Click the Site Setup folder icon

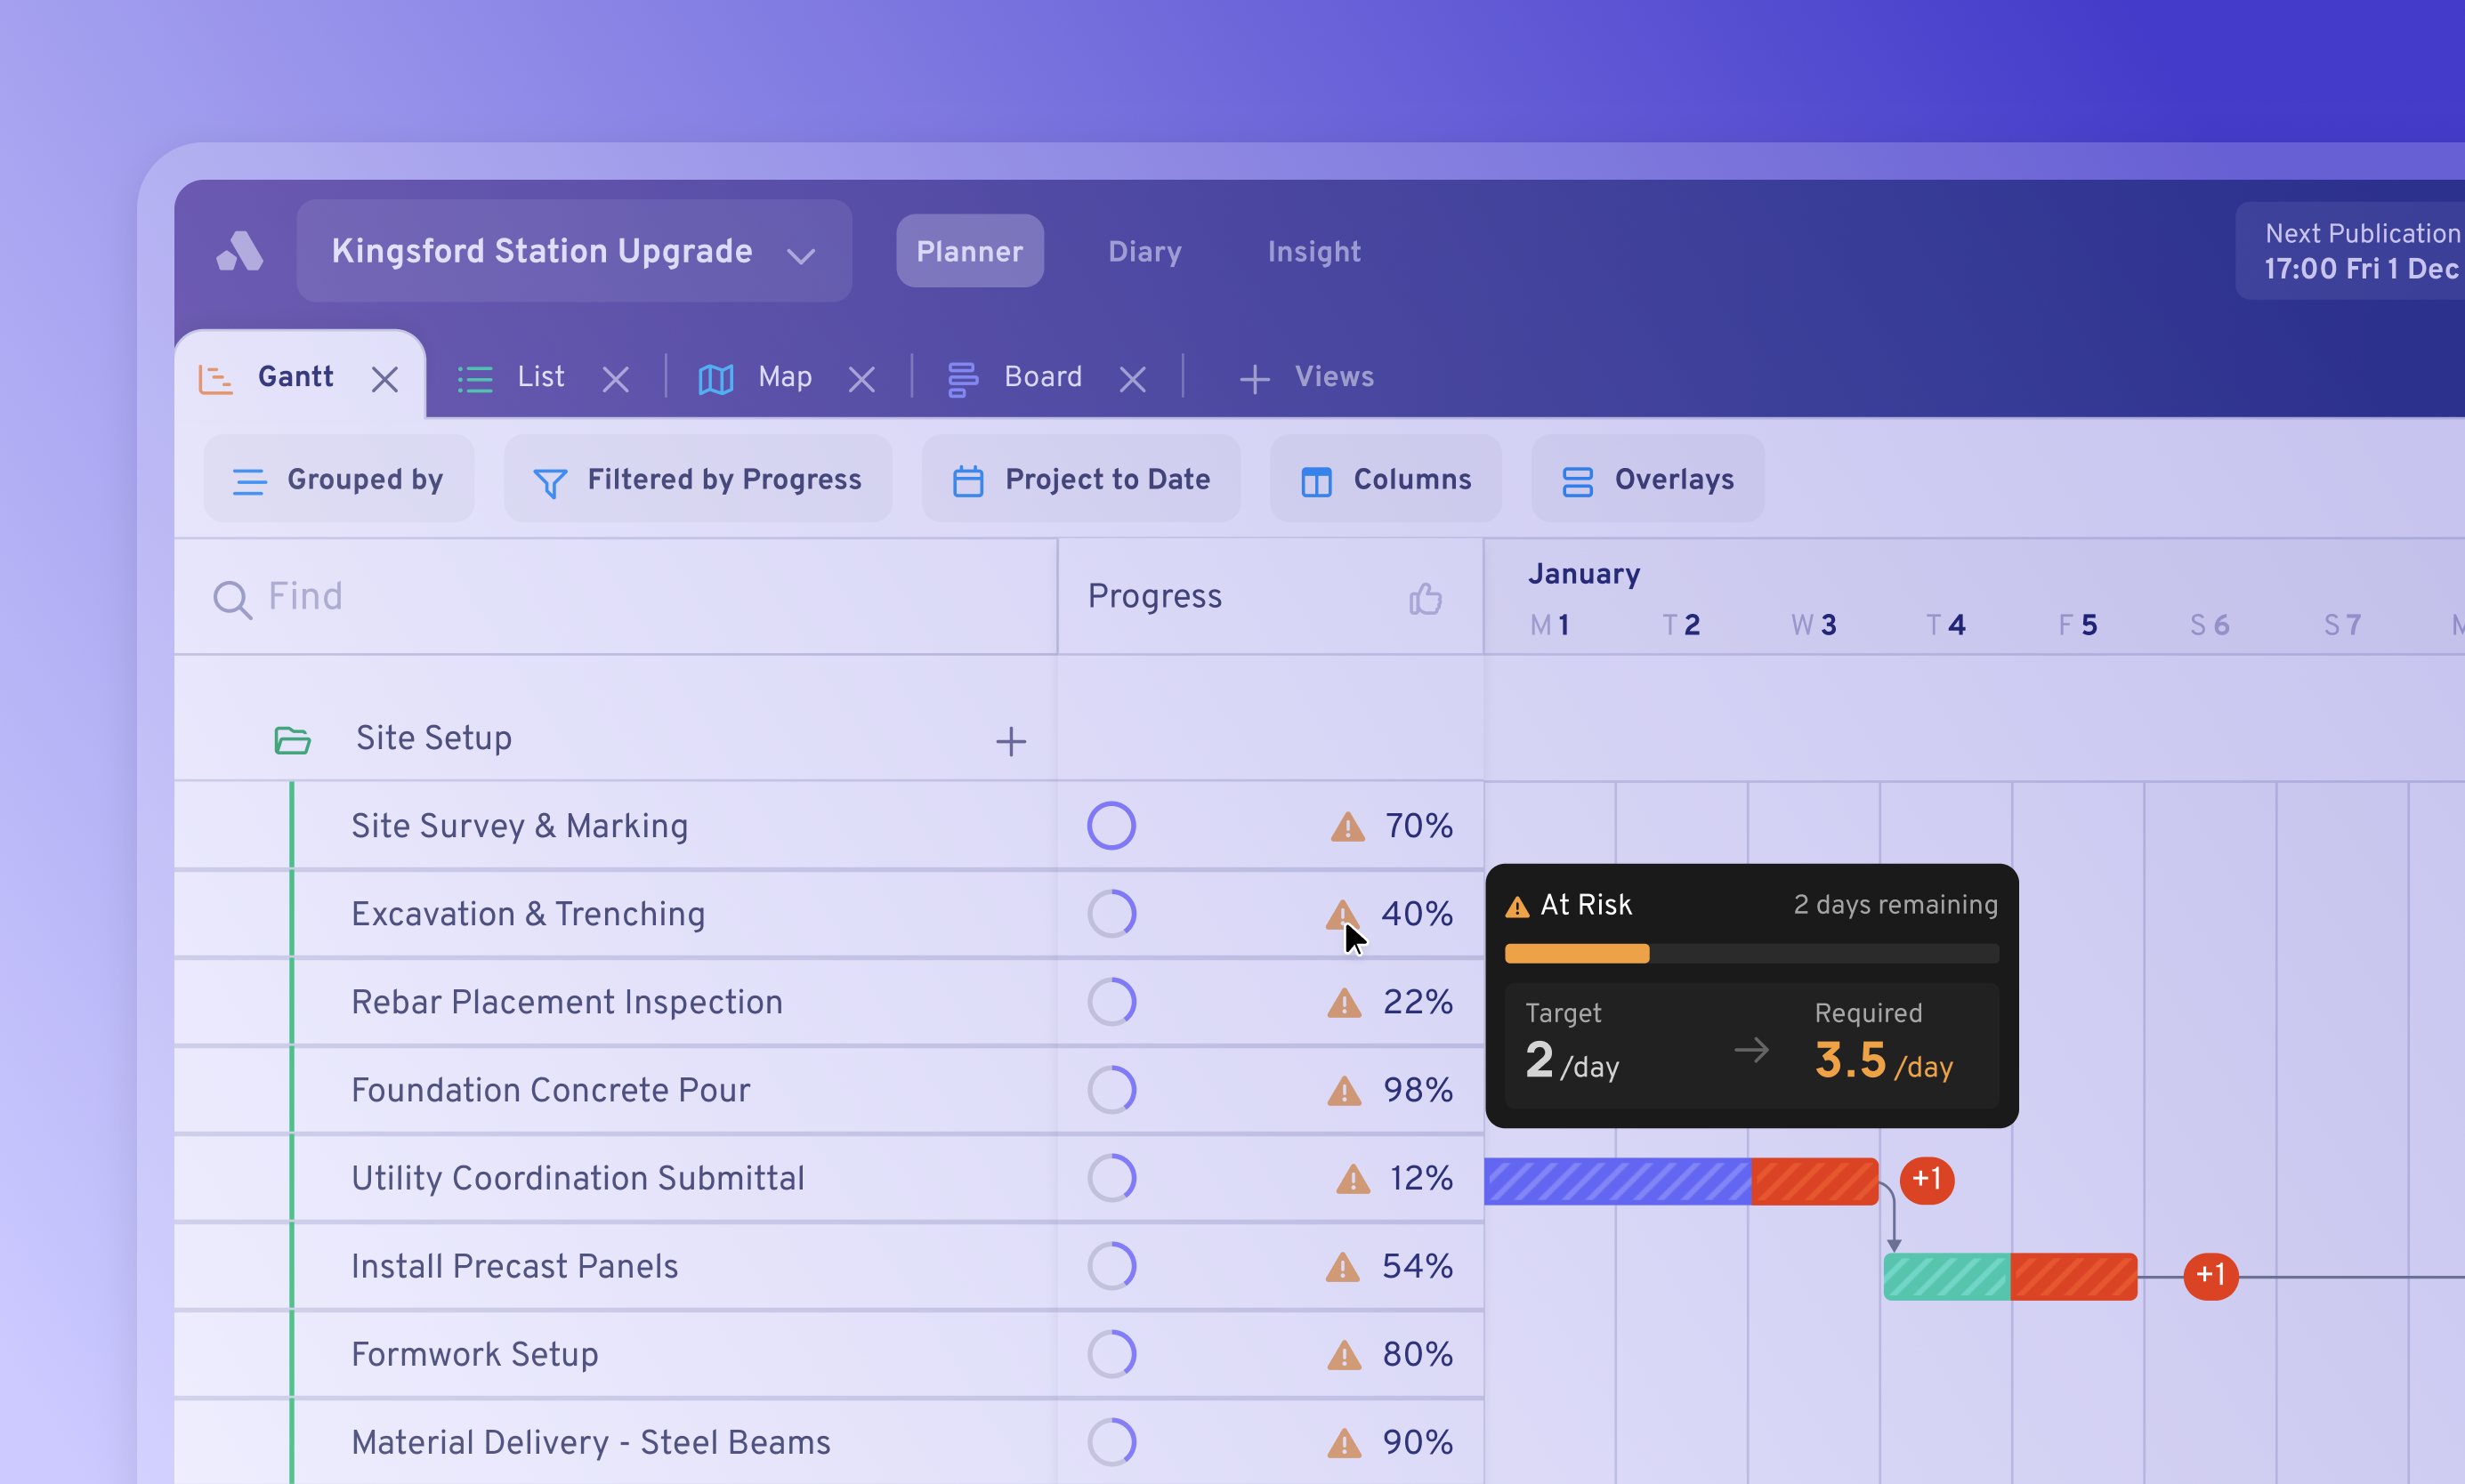292,740
